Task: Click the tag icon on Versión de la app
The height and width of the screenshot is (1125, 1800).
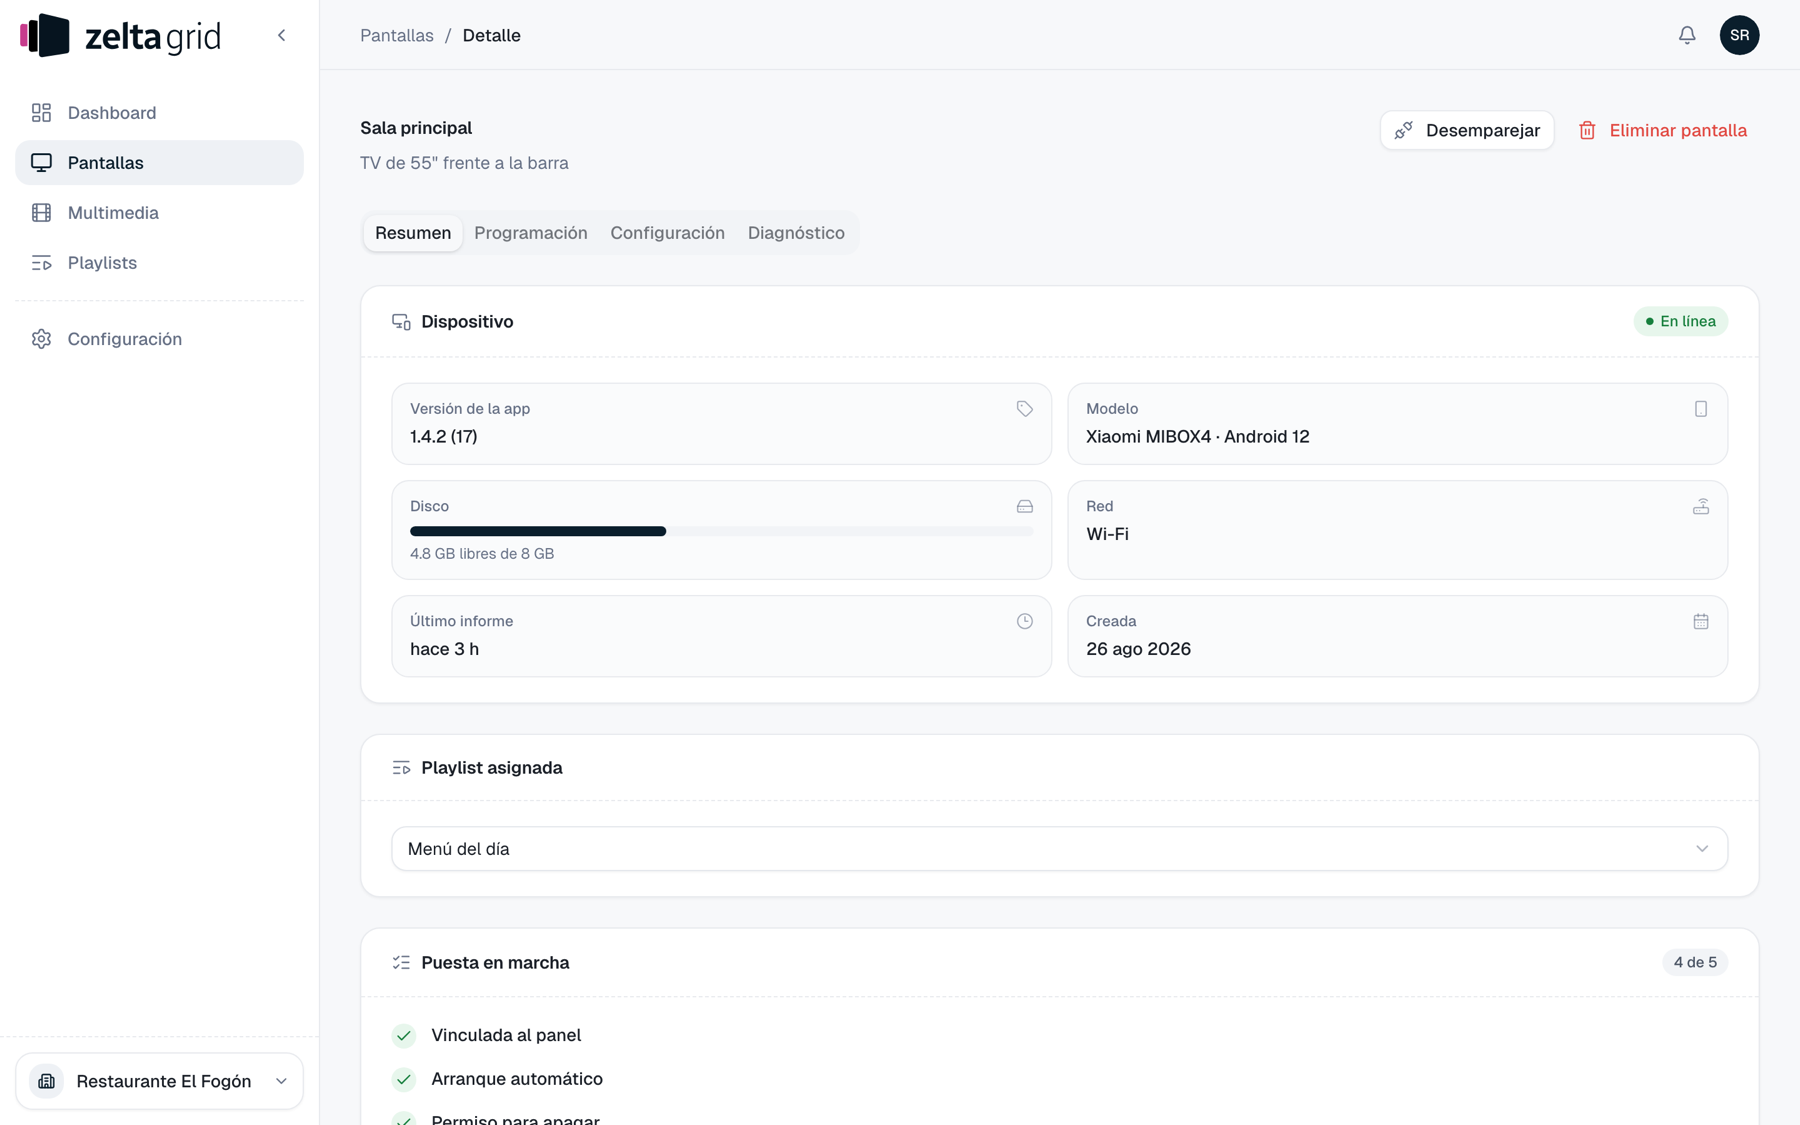Action: coord(1025,409)
